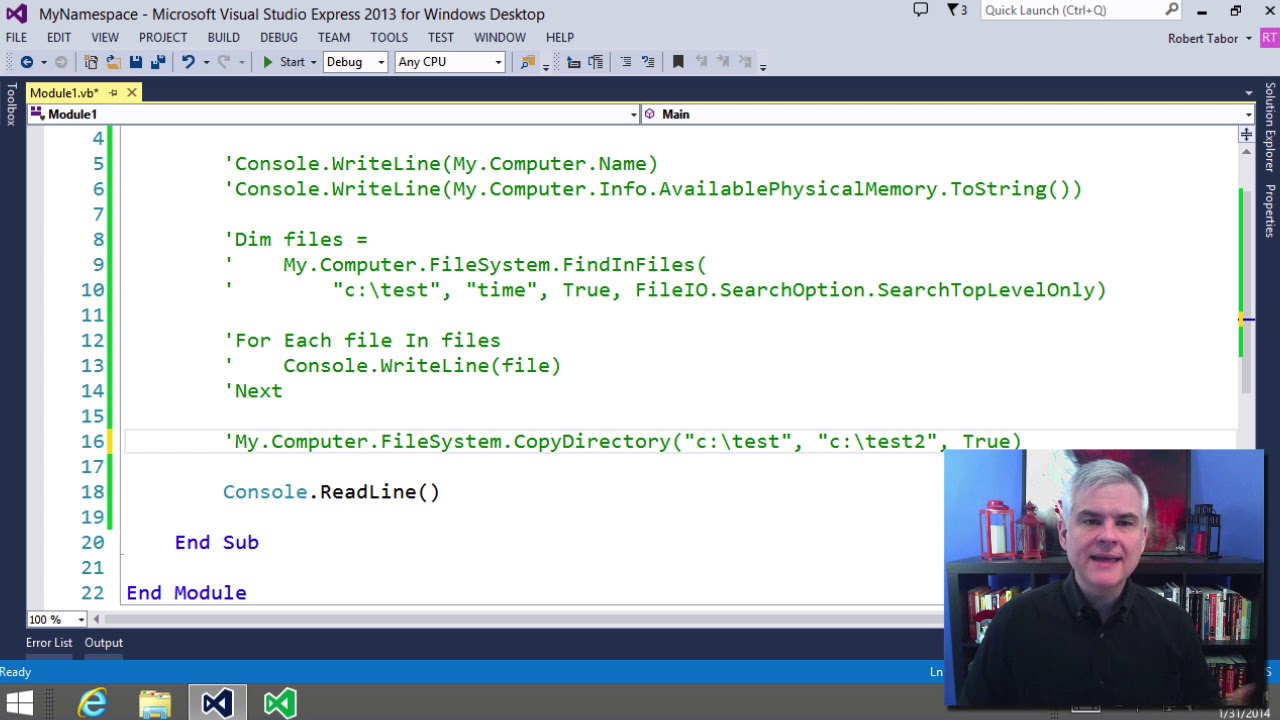The image size is (1280, 720).
Task: Switch to the Error List tab
Action: click(49, 643)
